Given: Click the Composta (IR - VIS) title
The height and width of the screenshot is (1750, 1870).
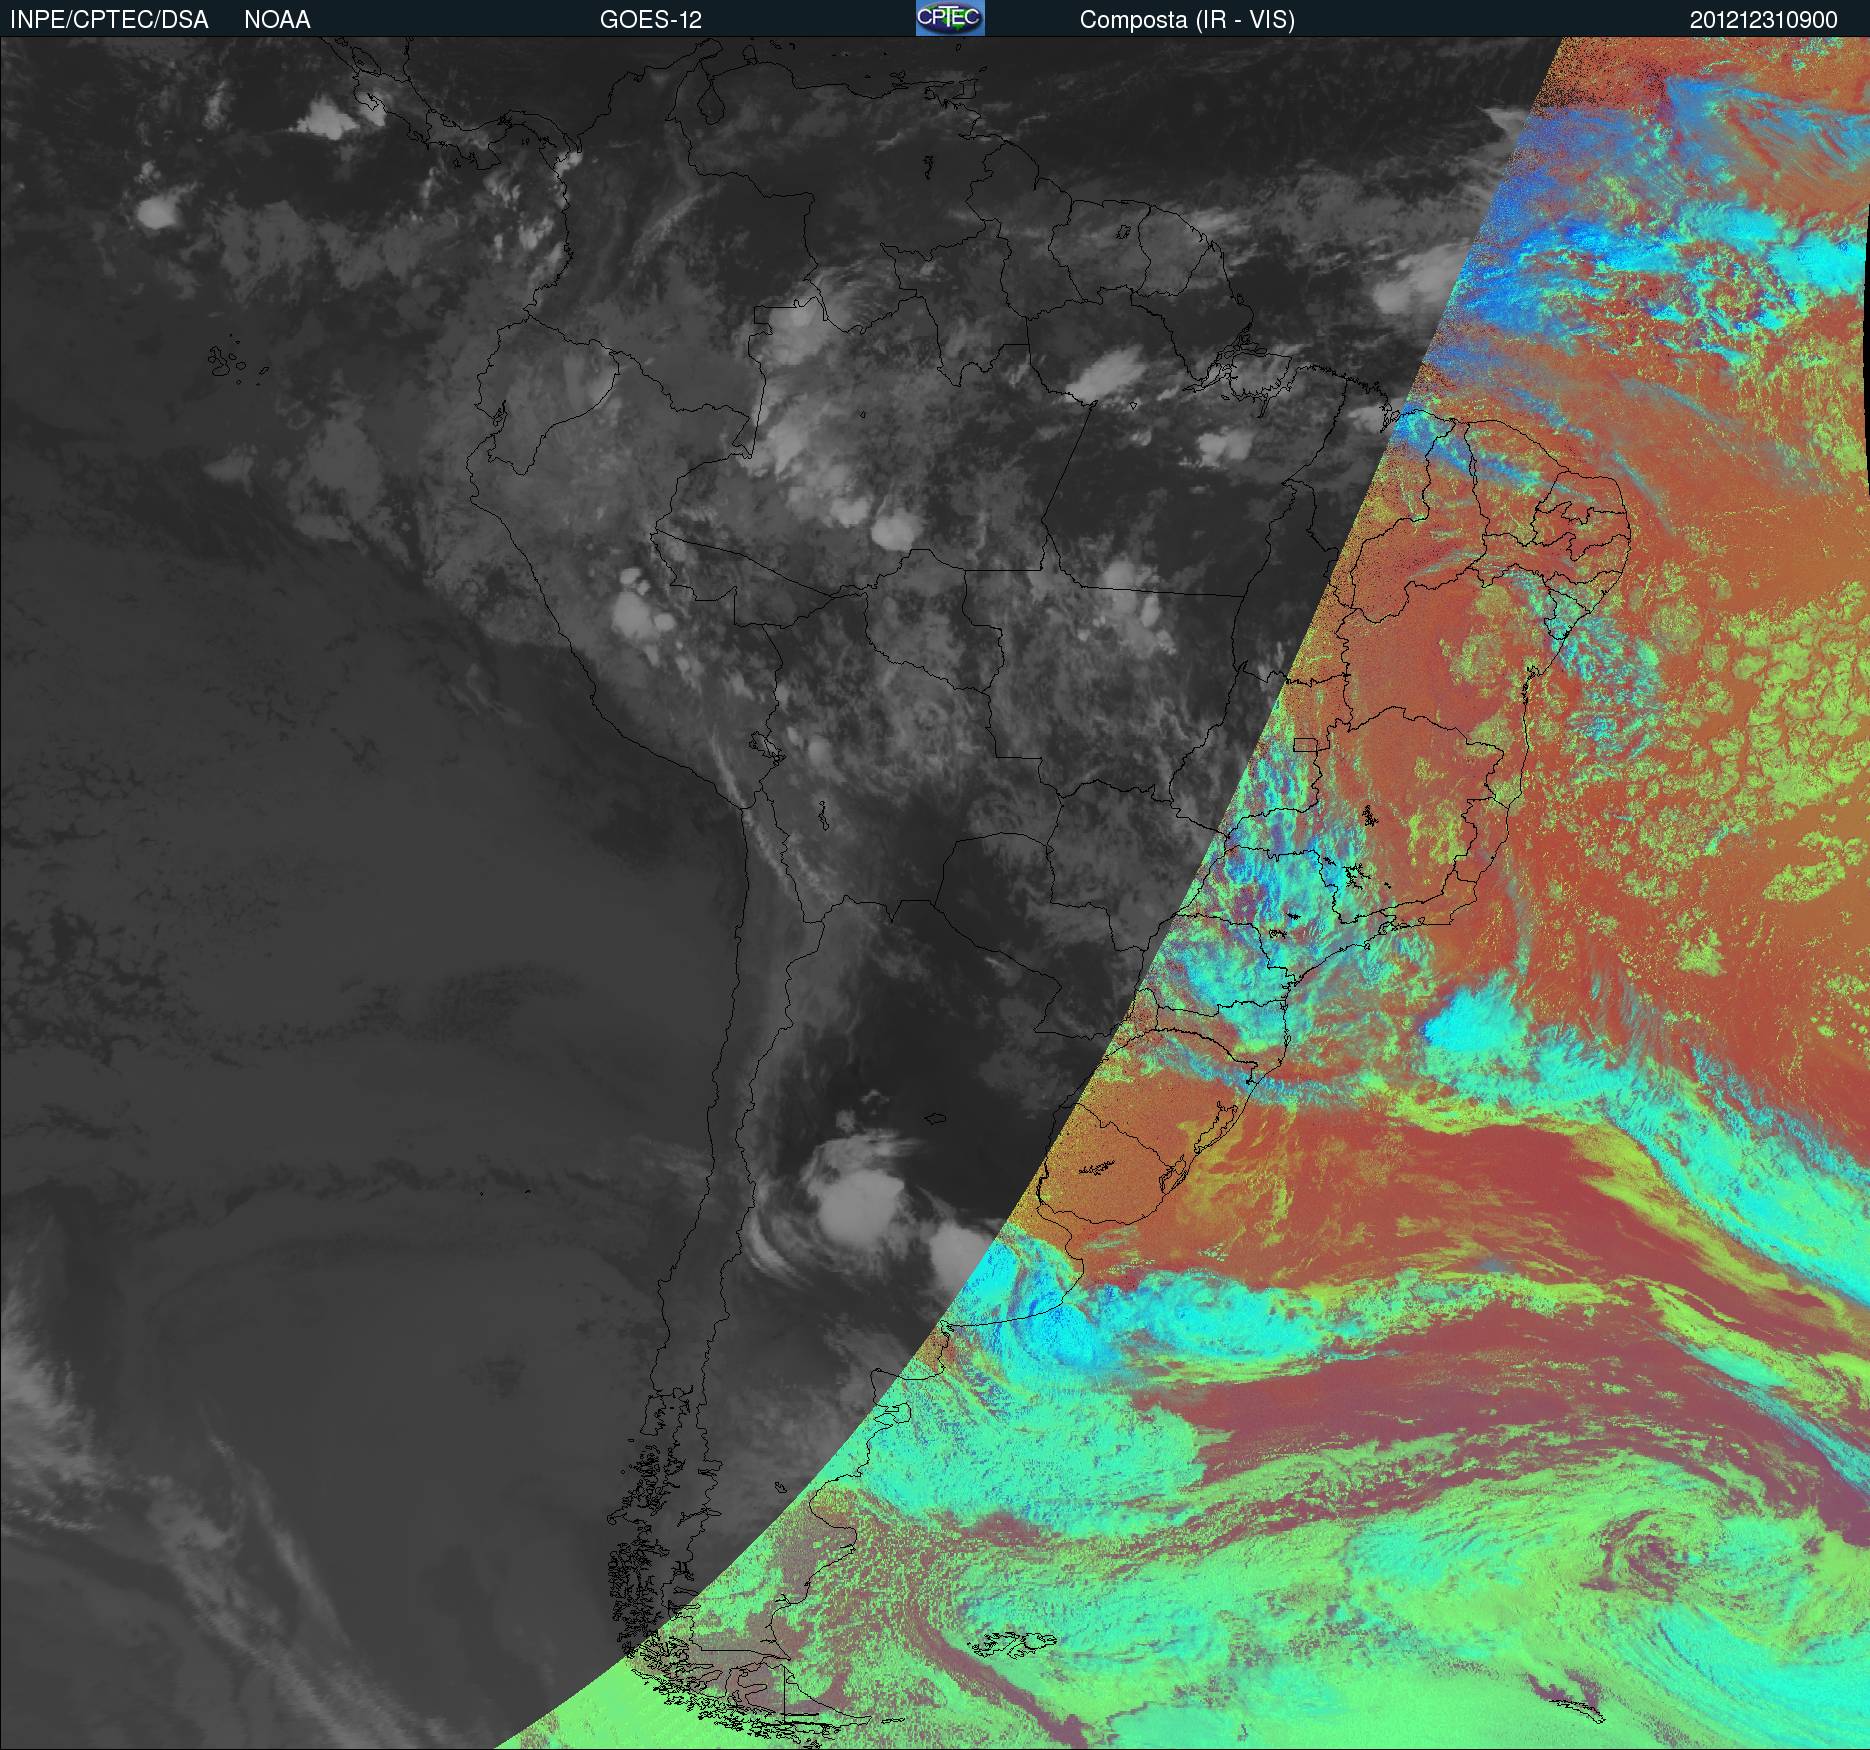Looking at the screenshot, I should click(x=1187, y=20).
